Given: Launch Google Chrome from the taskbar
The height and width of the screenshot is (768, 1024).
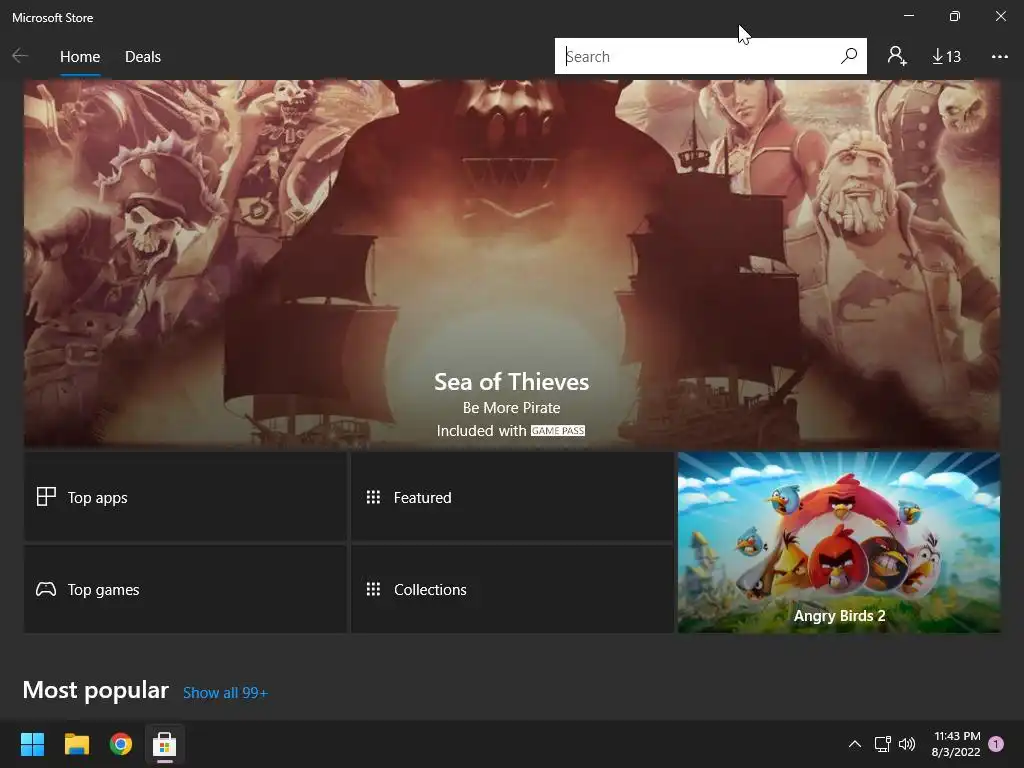Looking at the screenshot, I should (x=121, y=744).
